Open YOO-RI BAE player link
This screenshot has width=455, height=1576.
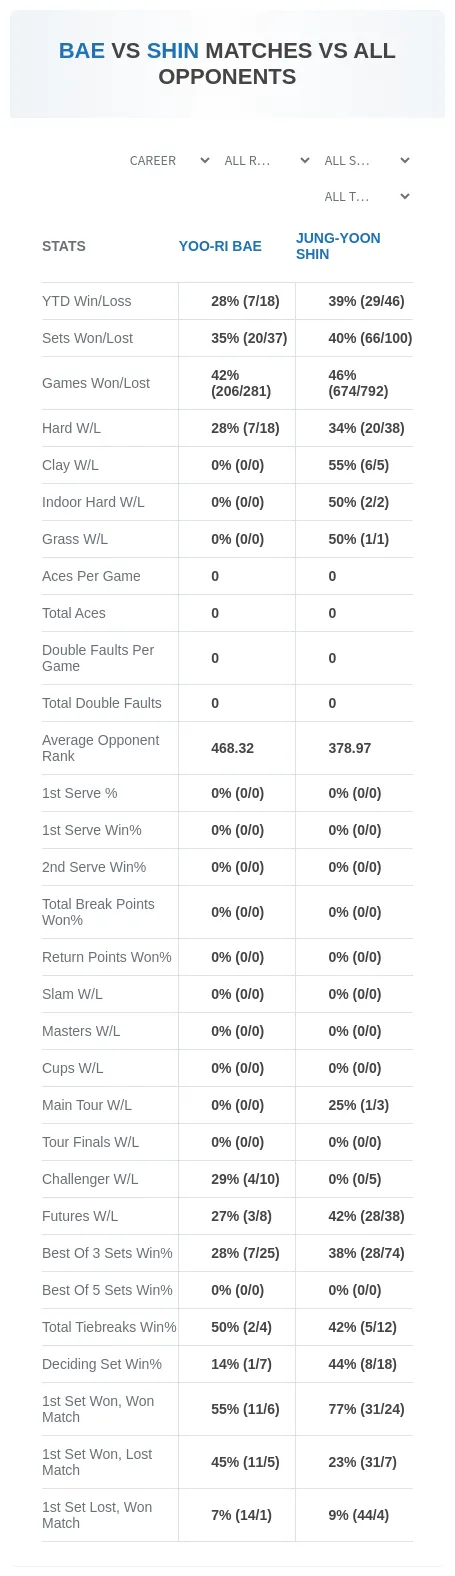click(x=220, y=246)
